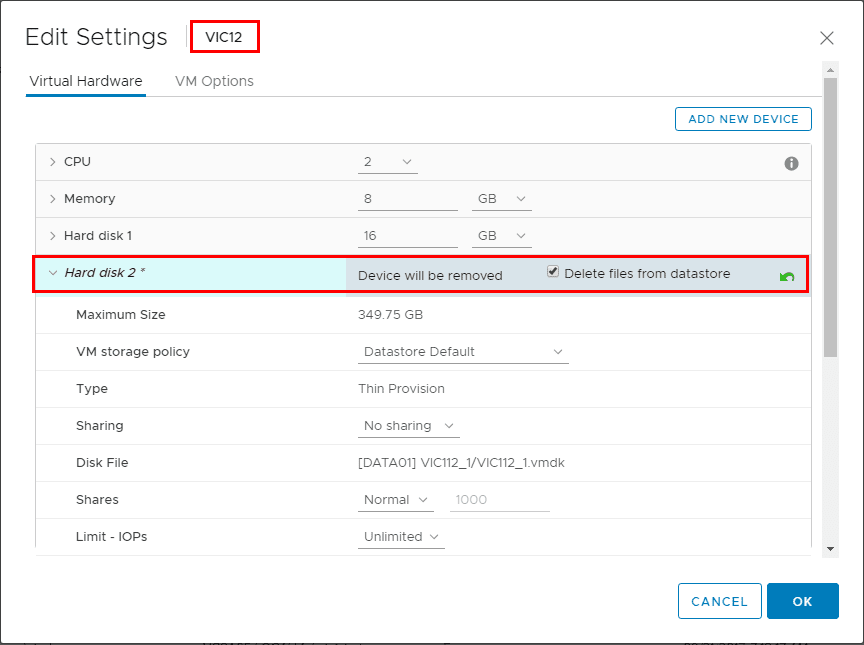The height and width of the screenshot is (645, 864).
Task: Toggle Delete files from datastore checkbox
Action: click(553, 272)
